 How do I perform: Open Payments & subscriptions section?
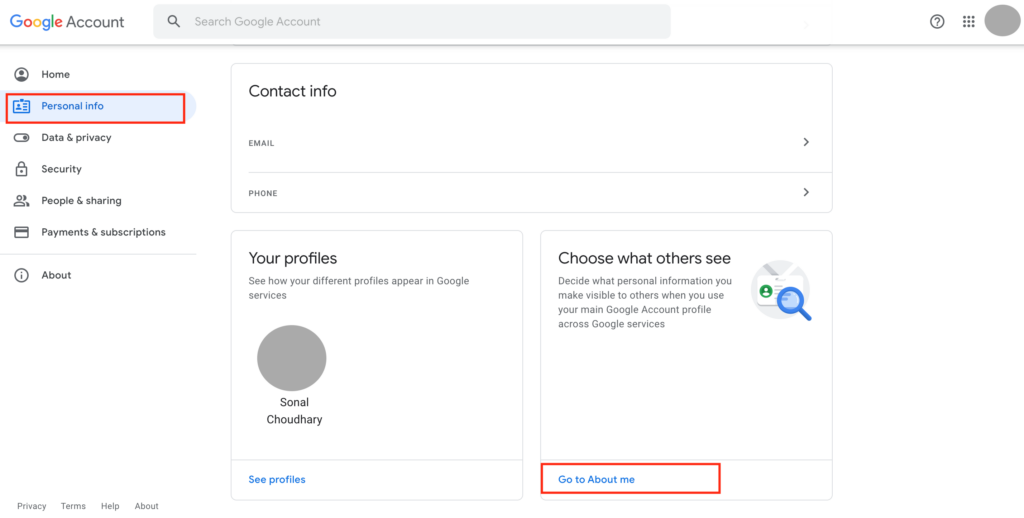(103, 232)
